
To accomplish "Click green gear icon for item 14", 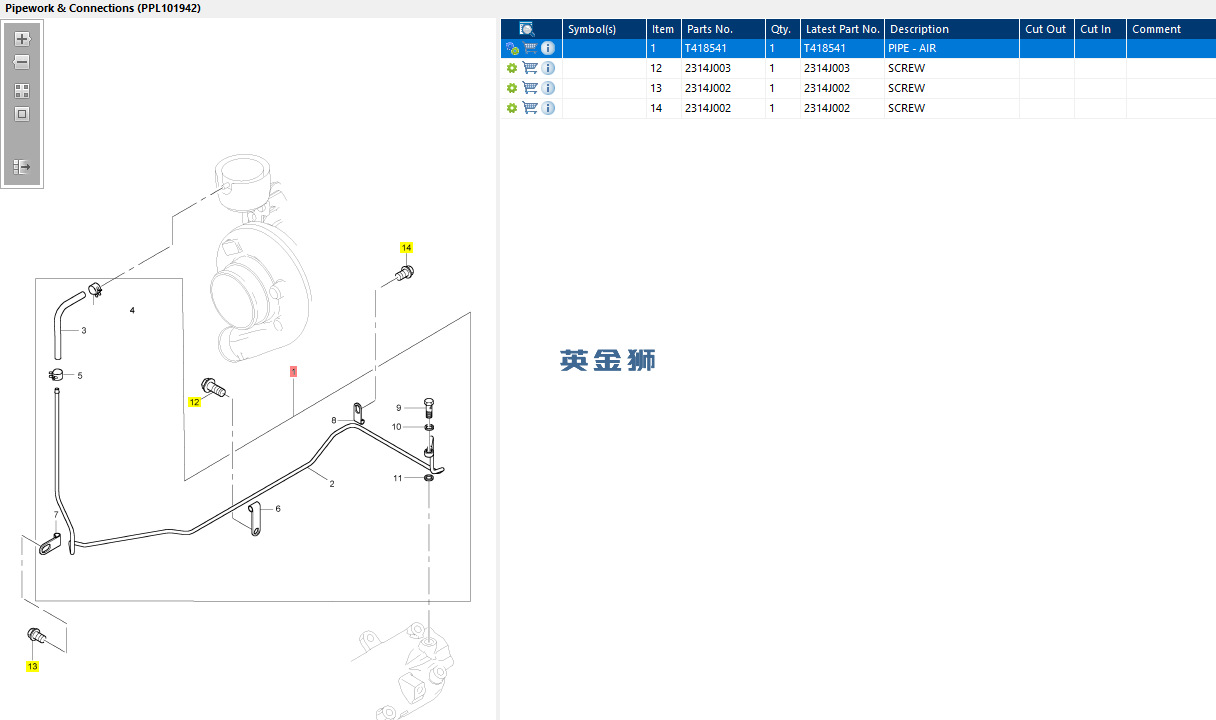I will coord(512,108).
